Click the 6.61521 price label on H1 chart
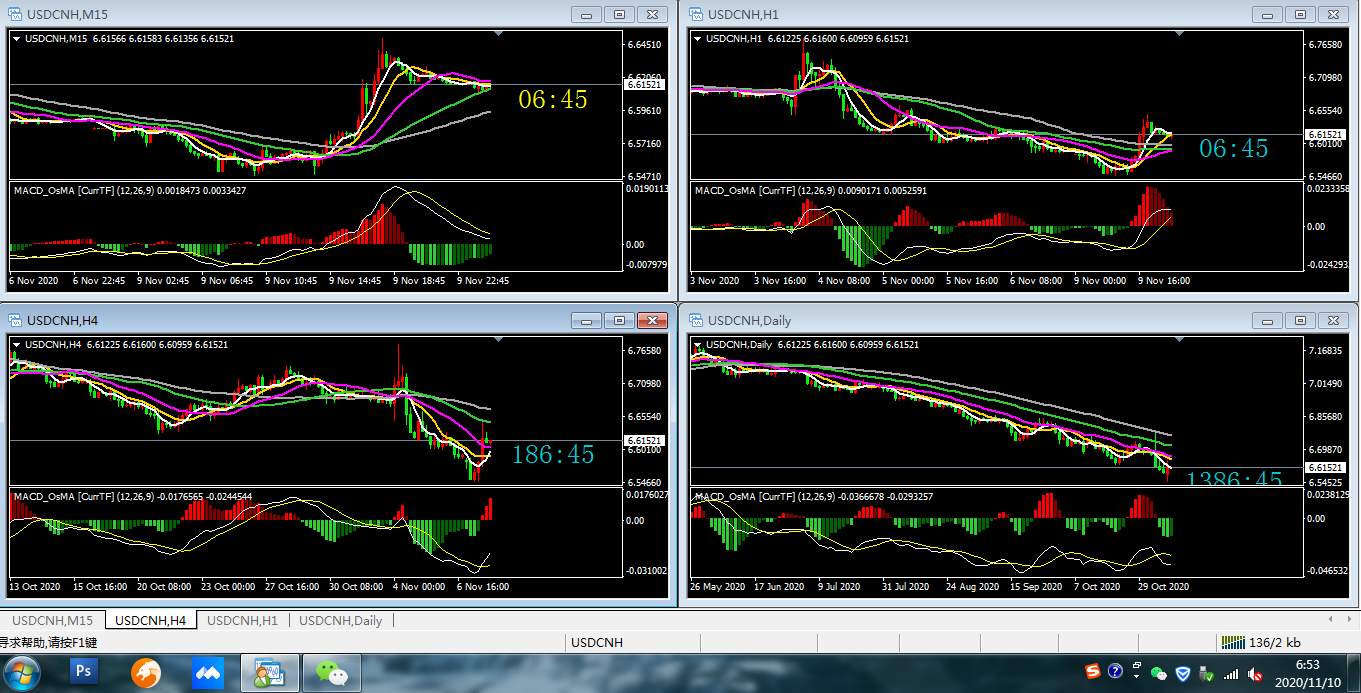 (1324, 134)
